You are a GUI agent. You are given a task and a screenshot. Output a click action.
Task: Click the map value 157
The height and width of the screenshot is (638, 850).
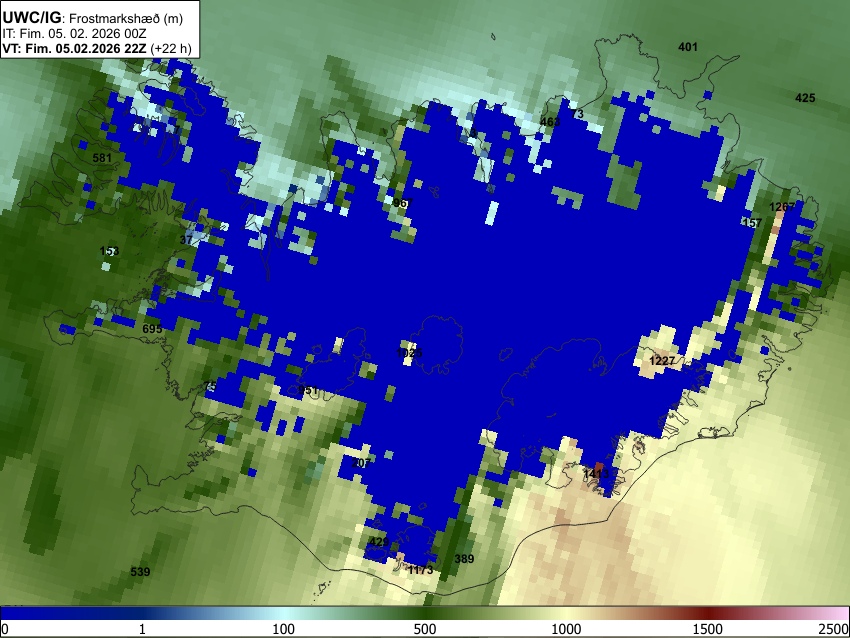point(752,222)
